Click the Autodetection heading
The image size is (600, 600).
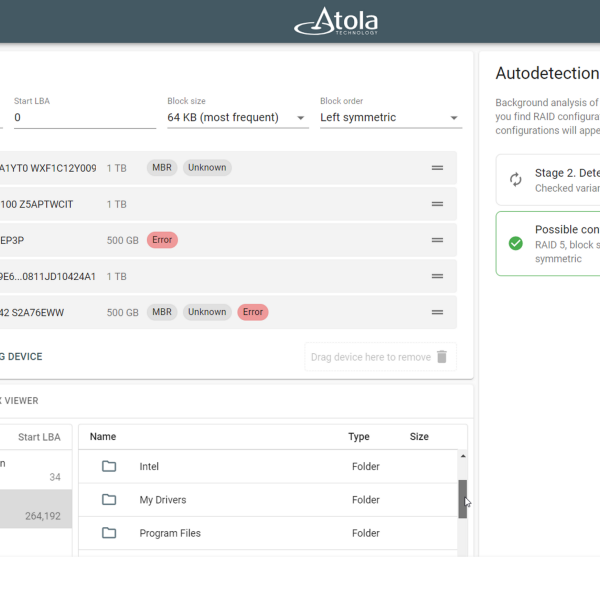click(x=547, y=73)
